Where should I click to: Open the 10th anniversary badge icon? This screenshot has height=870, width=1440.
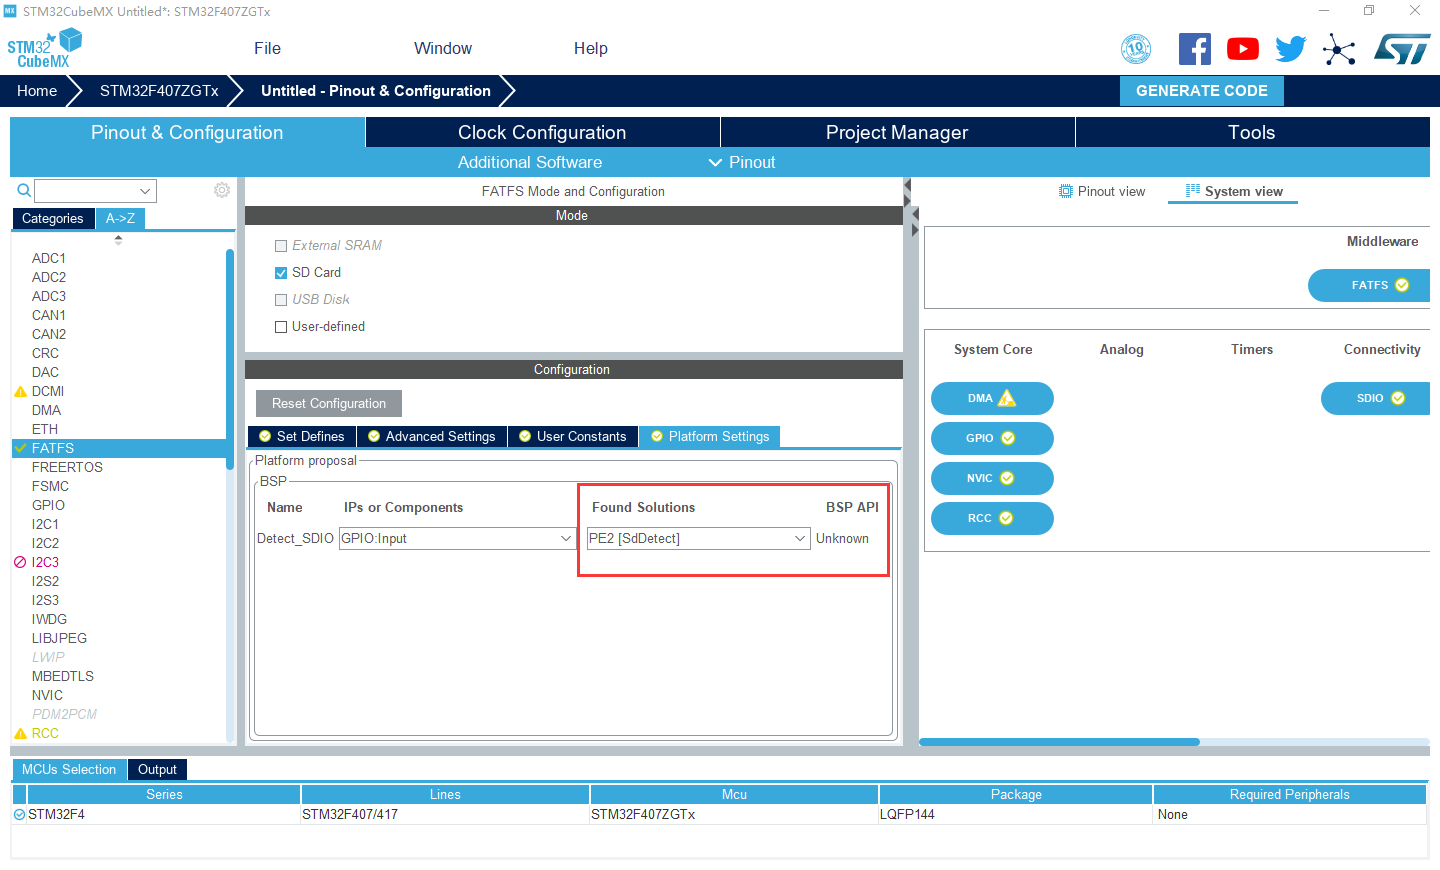(1136, 49)
